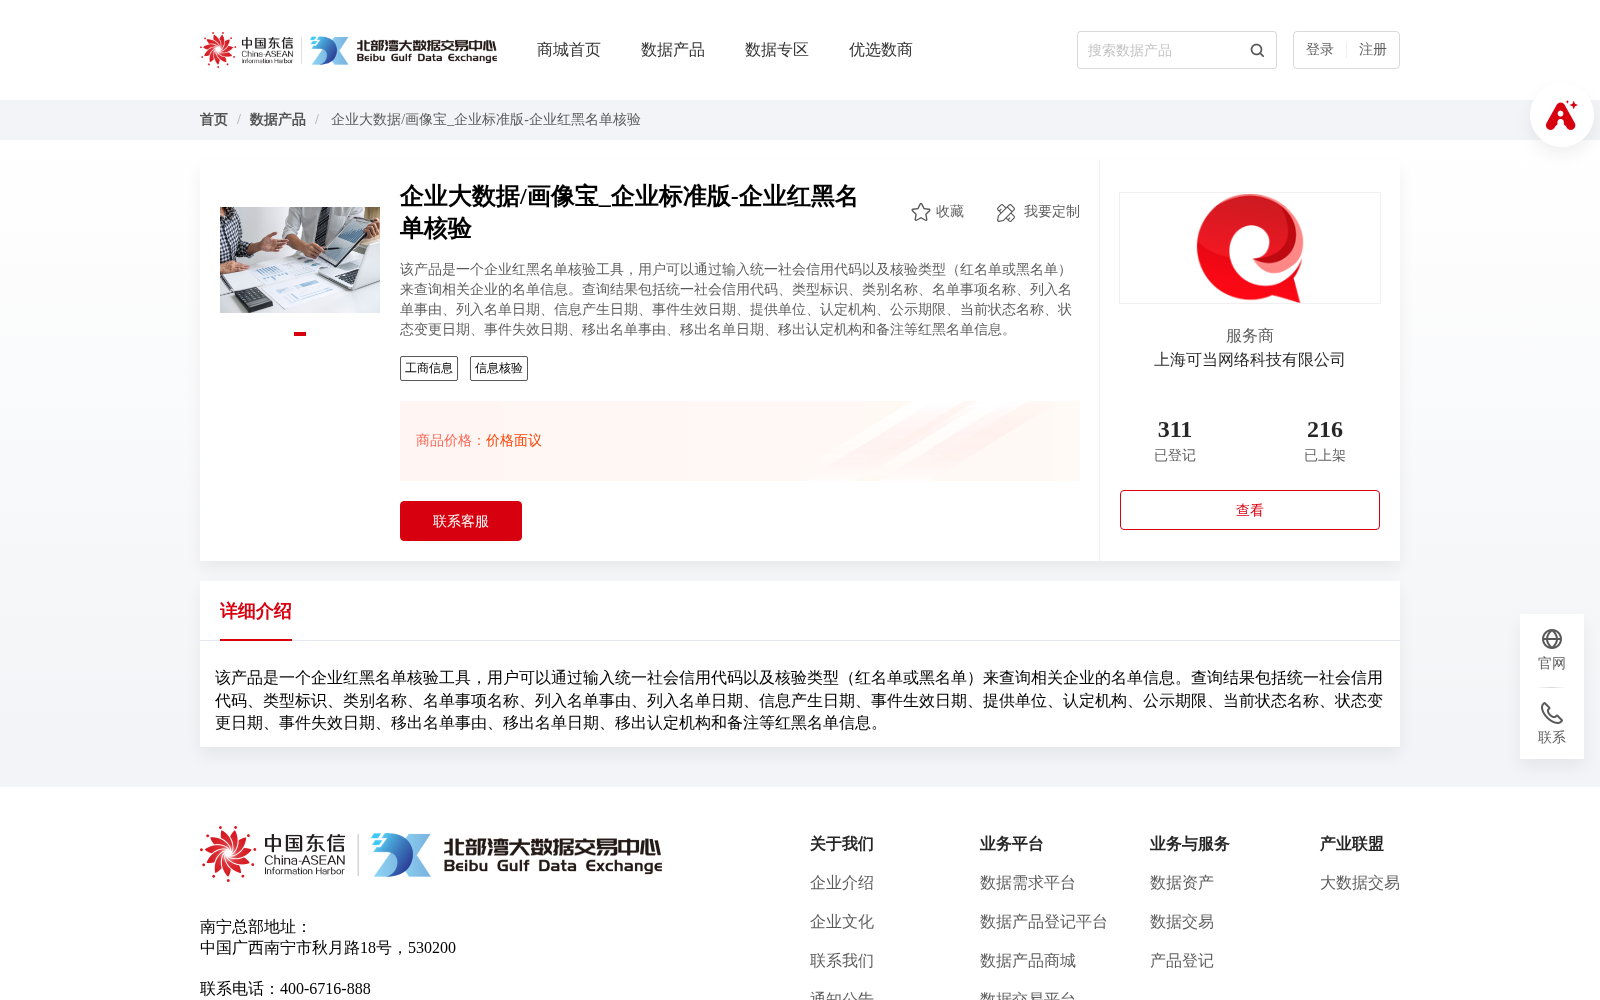This screenshot has height=1000, width=1600.
Task: Click footer heading 关于我们
Action: (842, 844)
